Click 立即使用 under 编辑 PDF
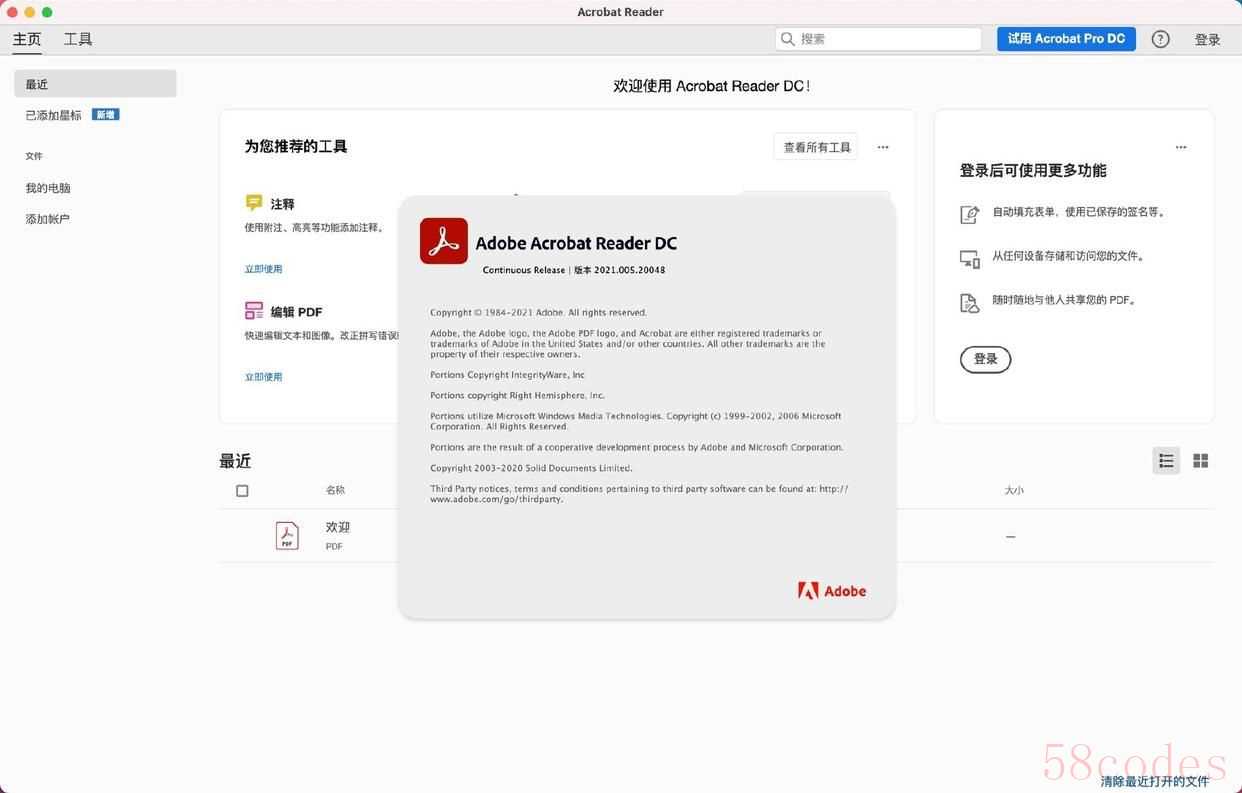Viewport: 1242px width, 793px height. click(x=264, y=377)
